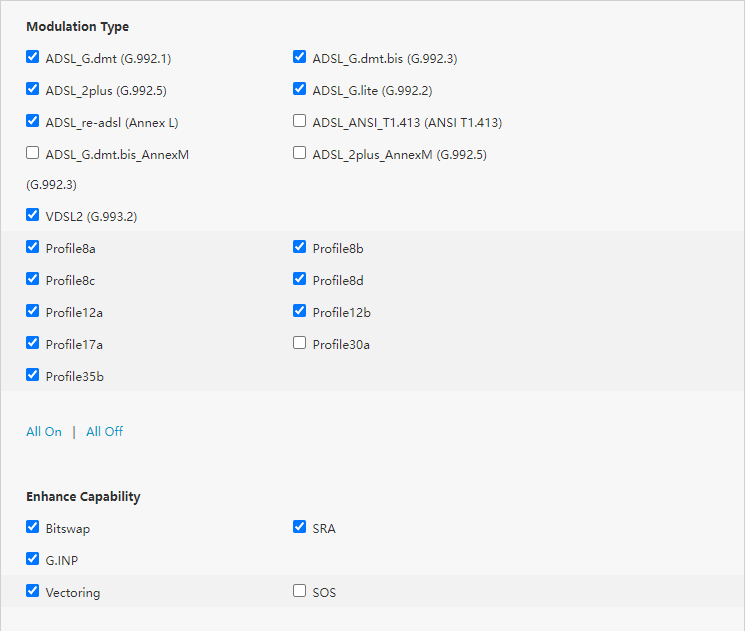Enable ADSL_ANSI_T1.413 modulation checkbox
750x631 pixels.
299,121
